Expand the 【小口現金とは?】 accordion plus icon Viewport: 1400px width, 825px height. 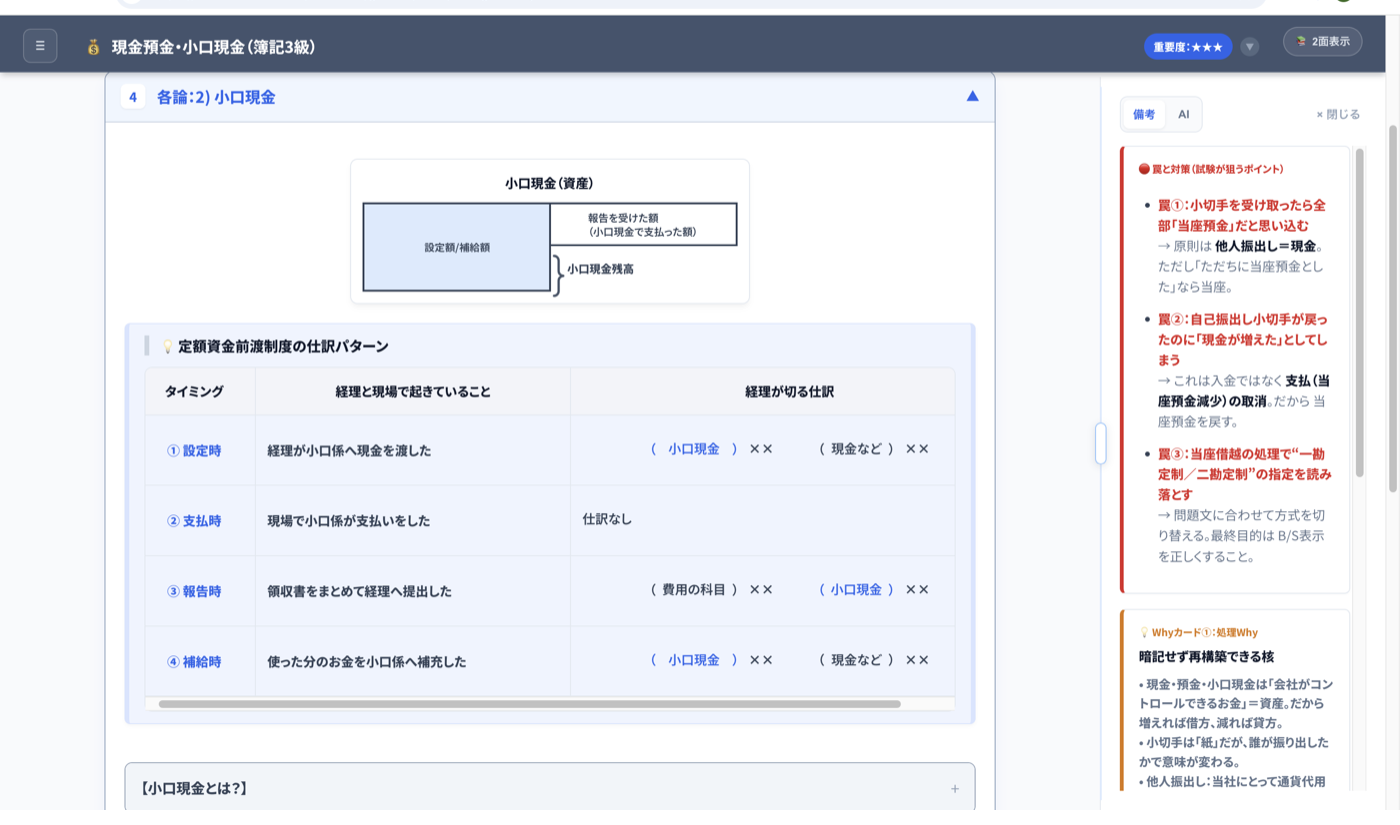[x=955, y=789]
